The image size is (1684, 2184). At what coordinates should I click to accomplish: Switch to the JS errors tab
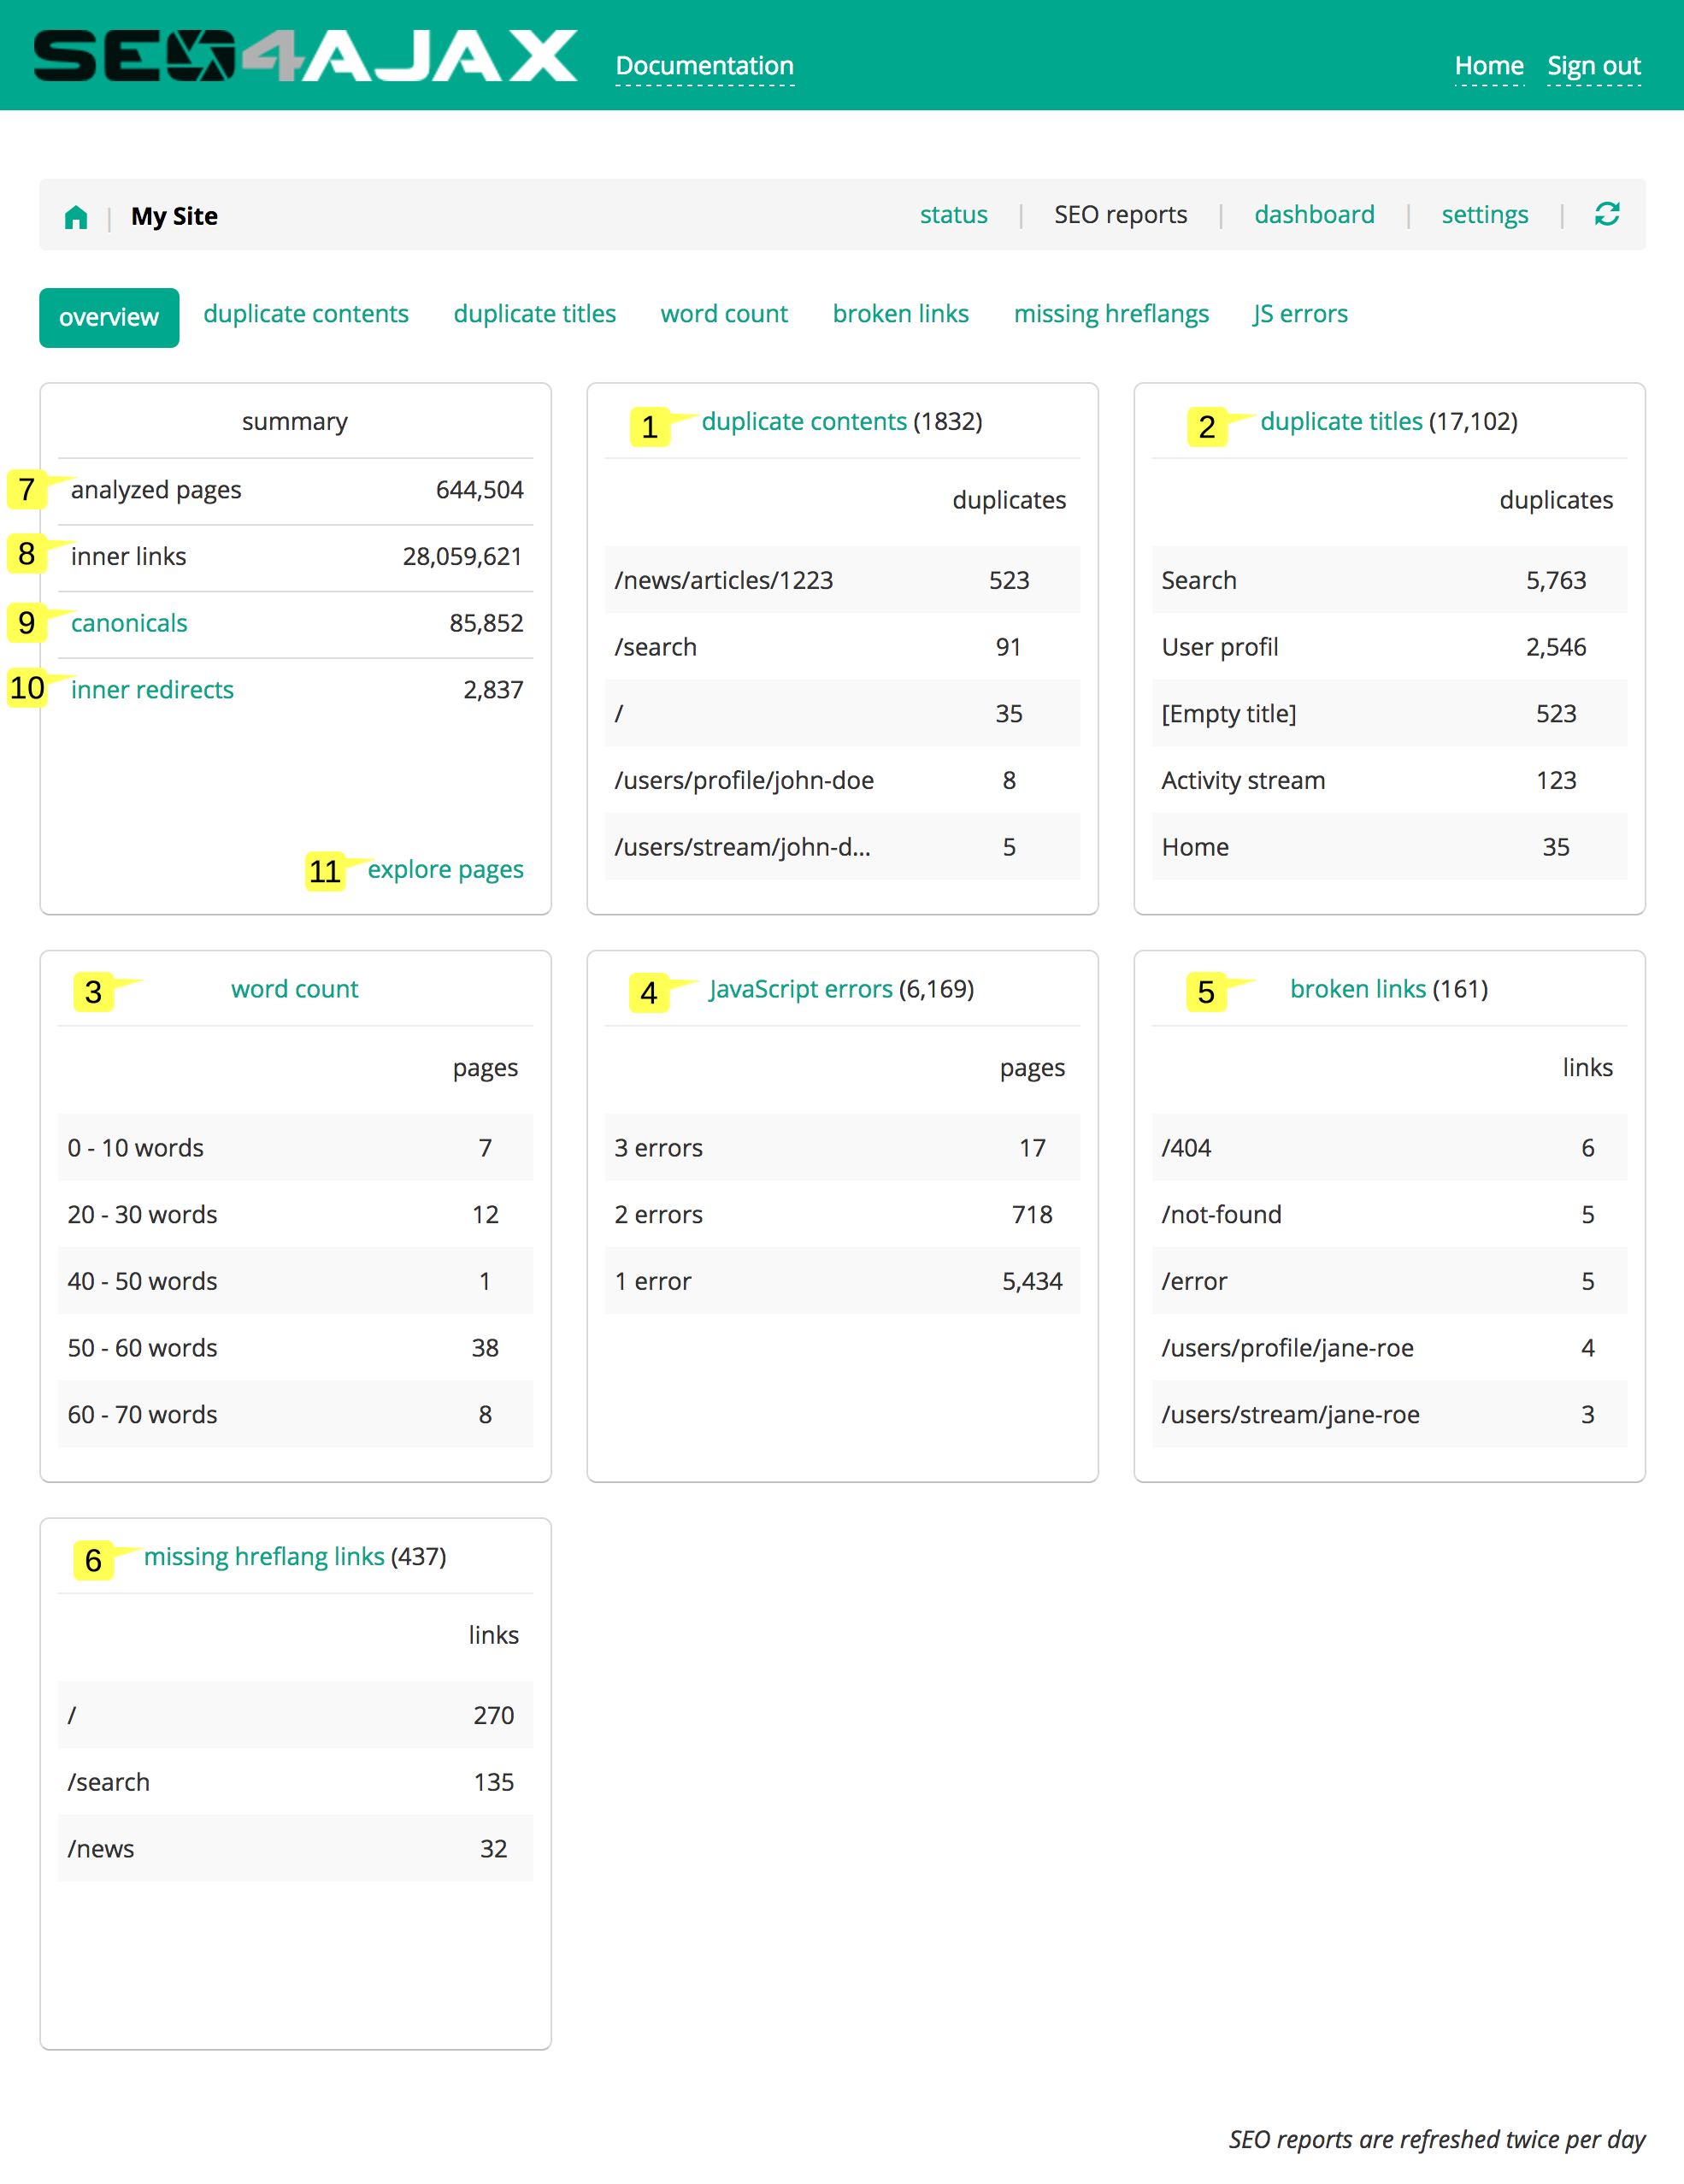tap(1299, 313)
